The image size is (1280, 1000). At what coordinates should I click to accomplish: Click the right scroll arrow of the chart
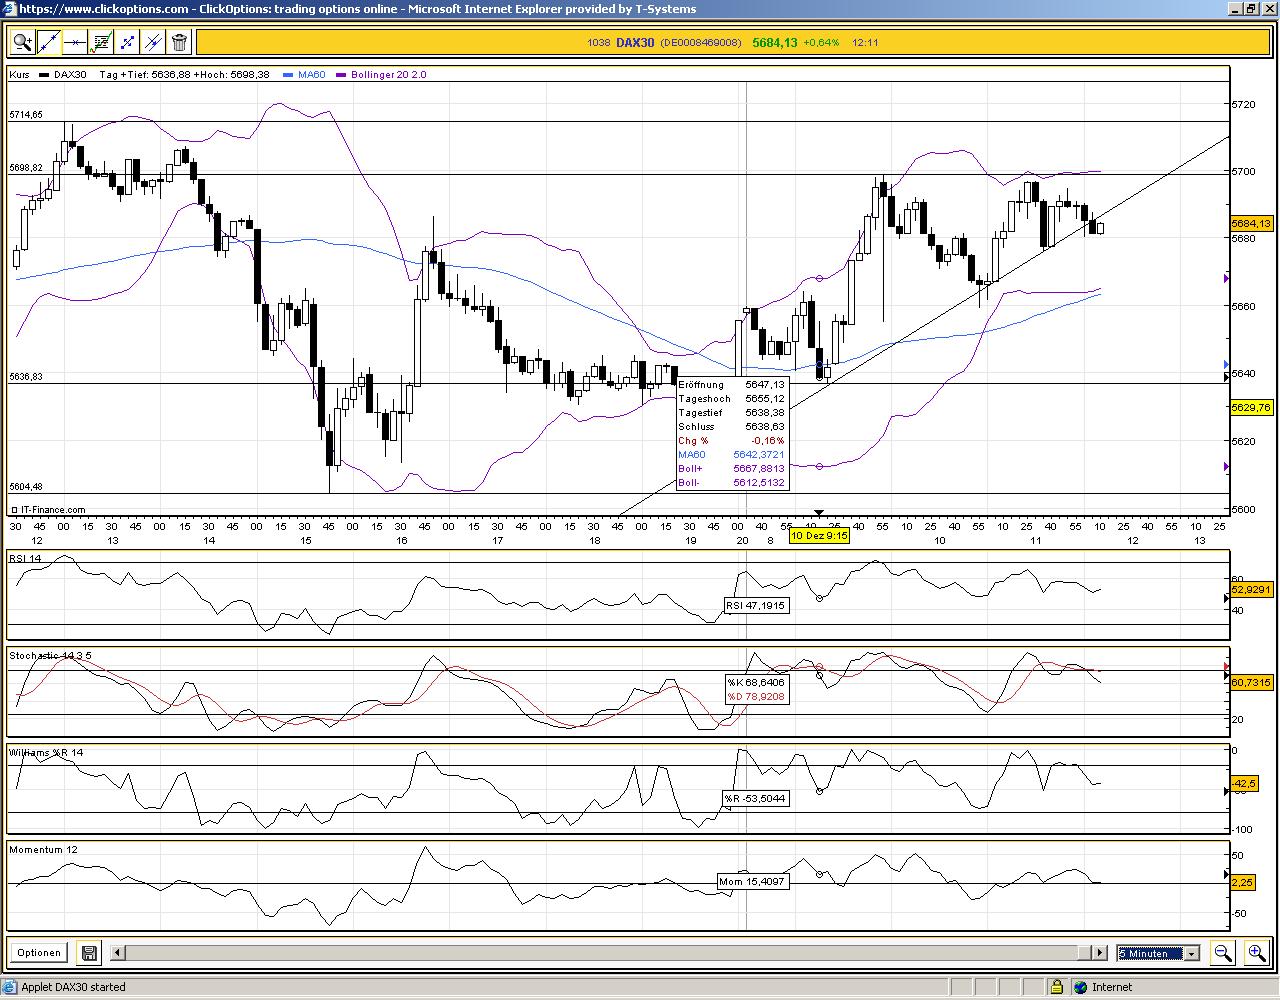click(x=1098, y=952)
